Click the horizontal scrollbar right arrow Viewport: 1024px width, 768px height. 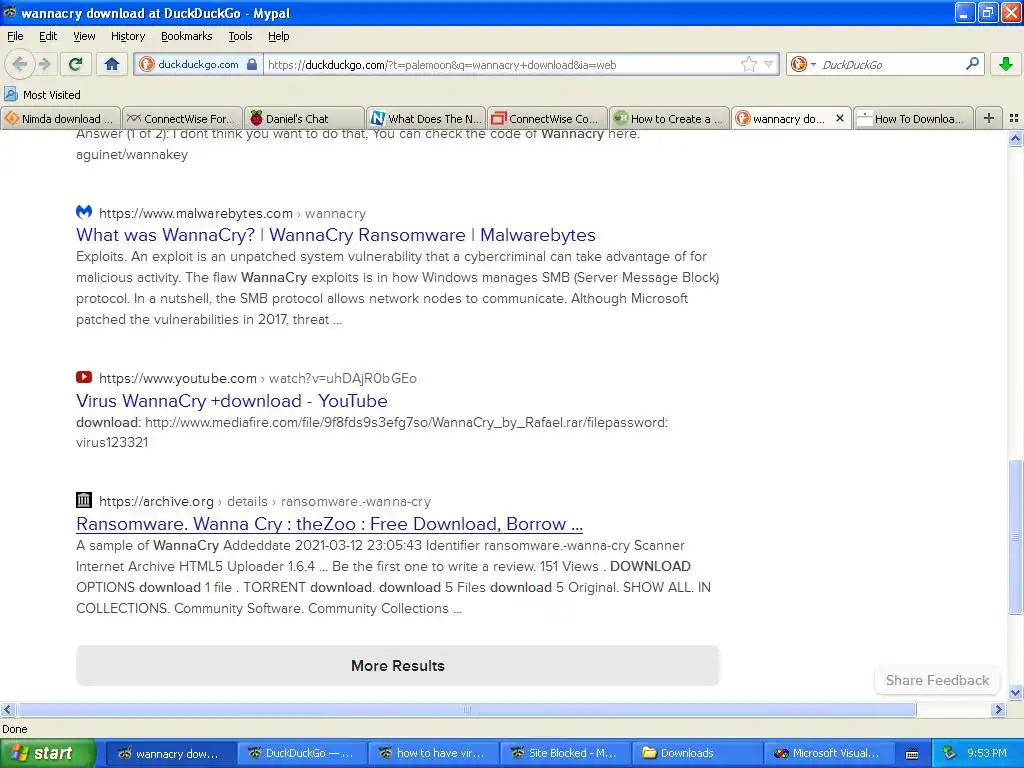(x=998, y=709)
